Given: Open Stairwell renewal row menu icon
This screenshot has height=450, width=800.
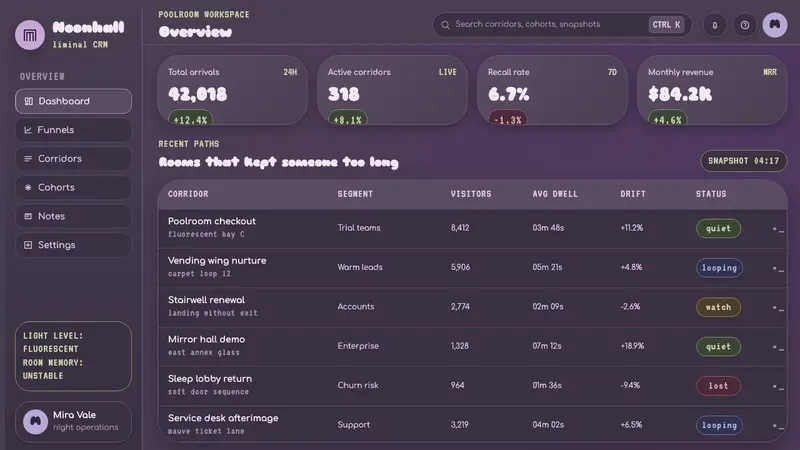Looking at the screenshot, I should [778, 308].
